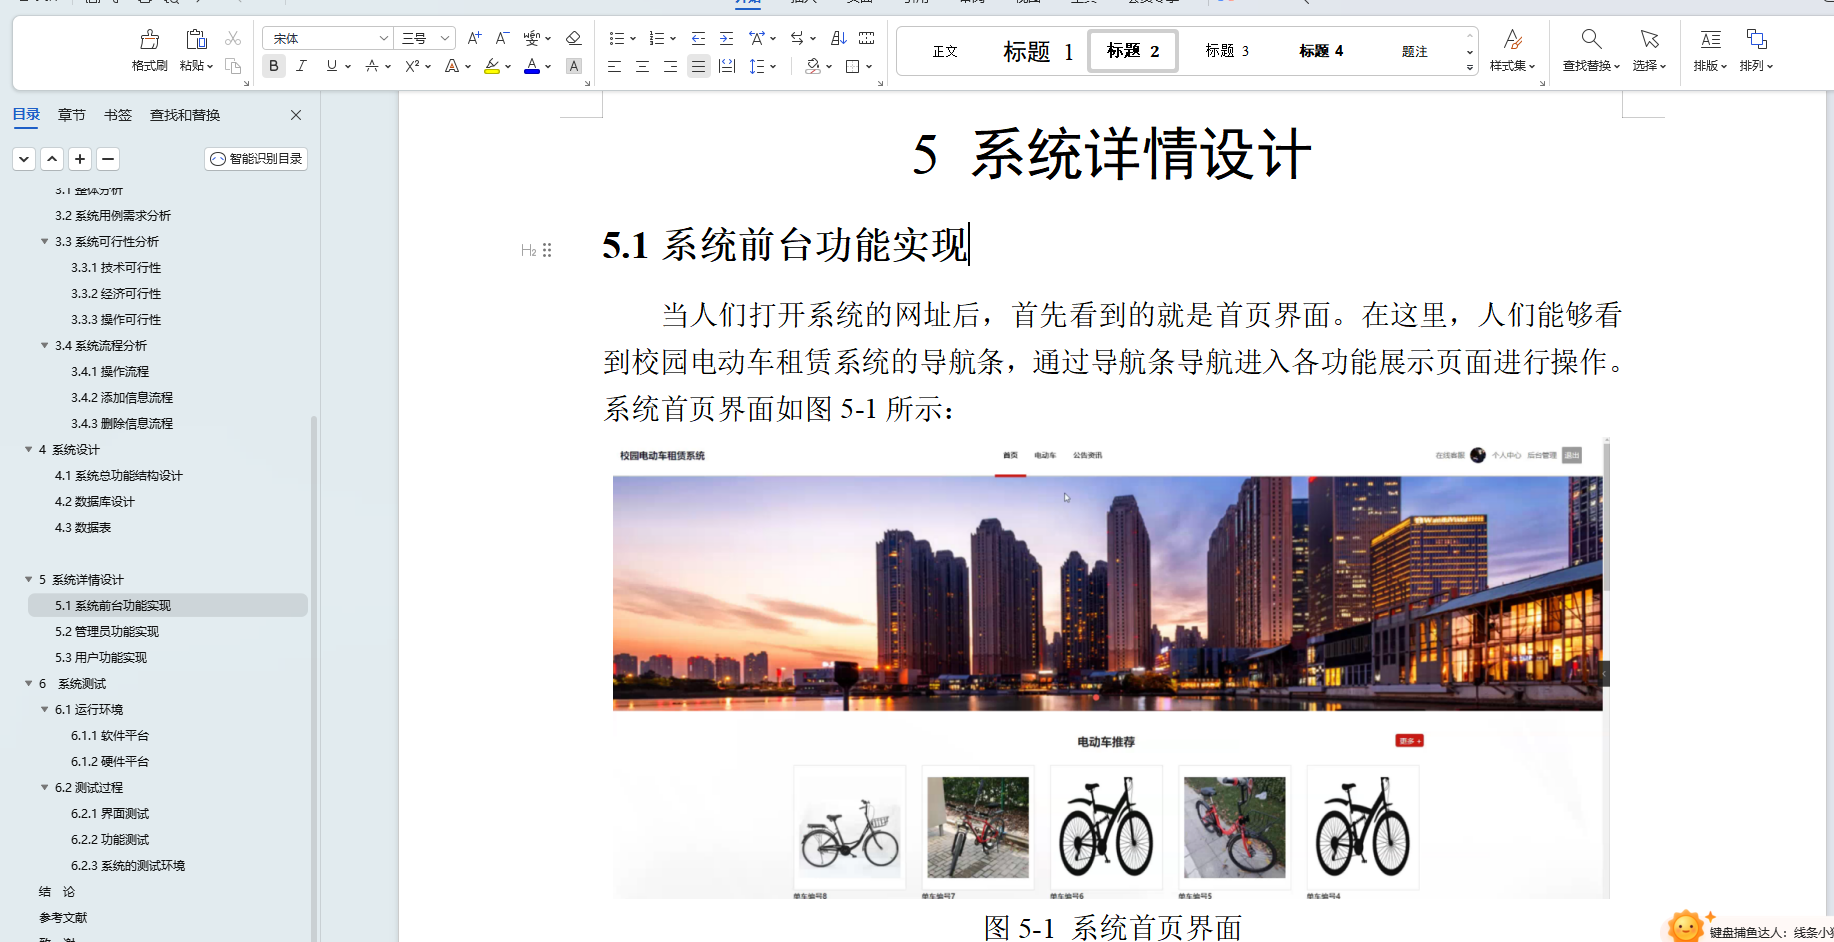Apply blue font color
This screenshot has width=1834, height=942.
(532, 66)
